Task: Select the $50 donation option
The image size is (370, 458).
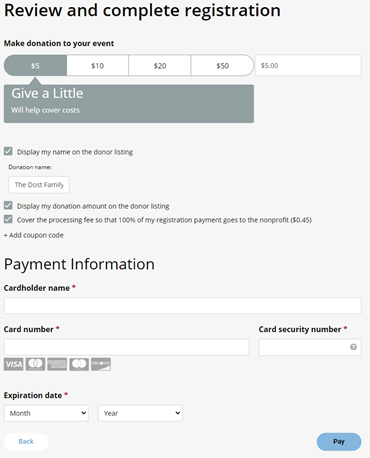Action: pyautogui.click(x=222, y=66)
